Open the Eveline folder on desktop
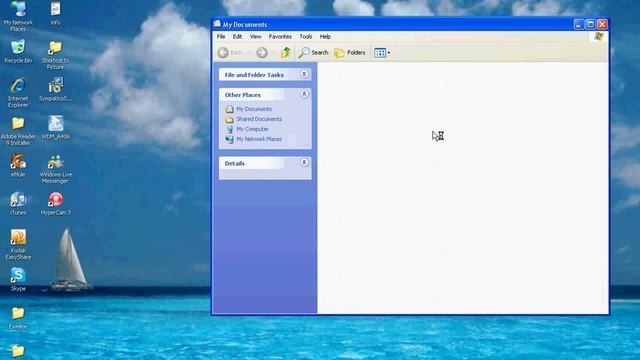 (x=18, y=318)
